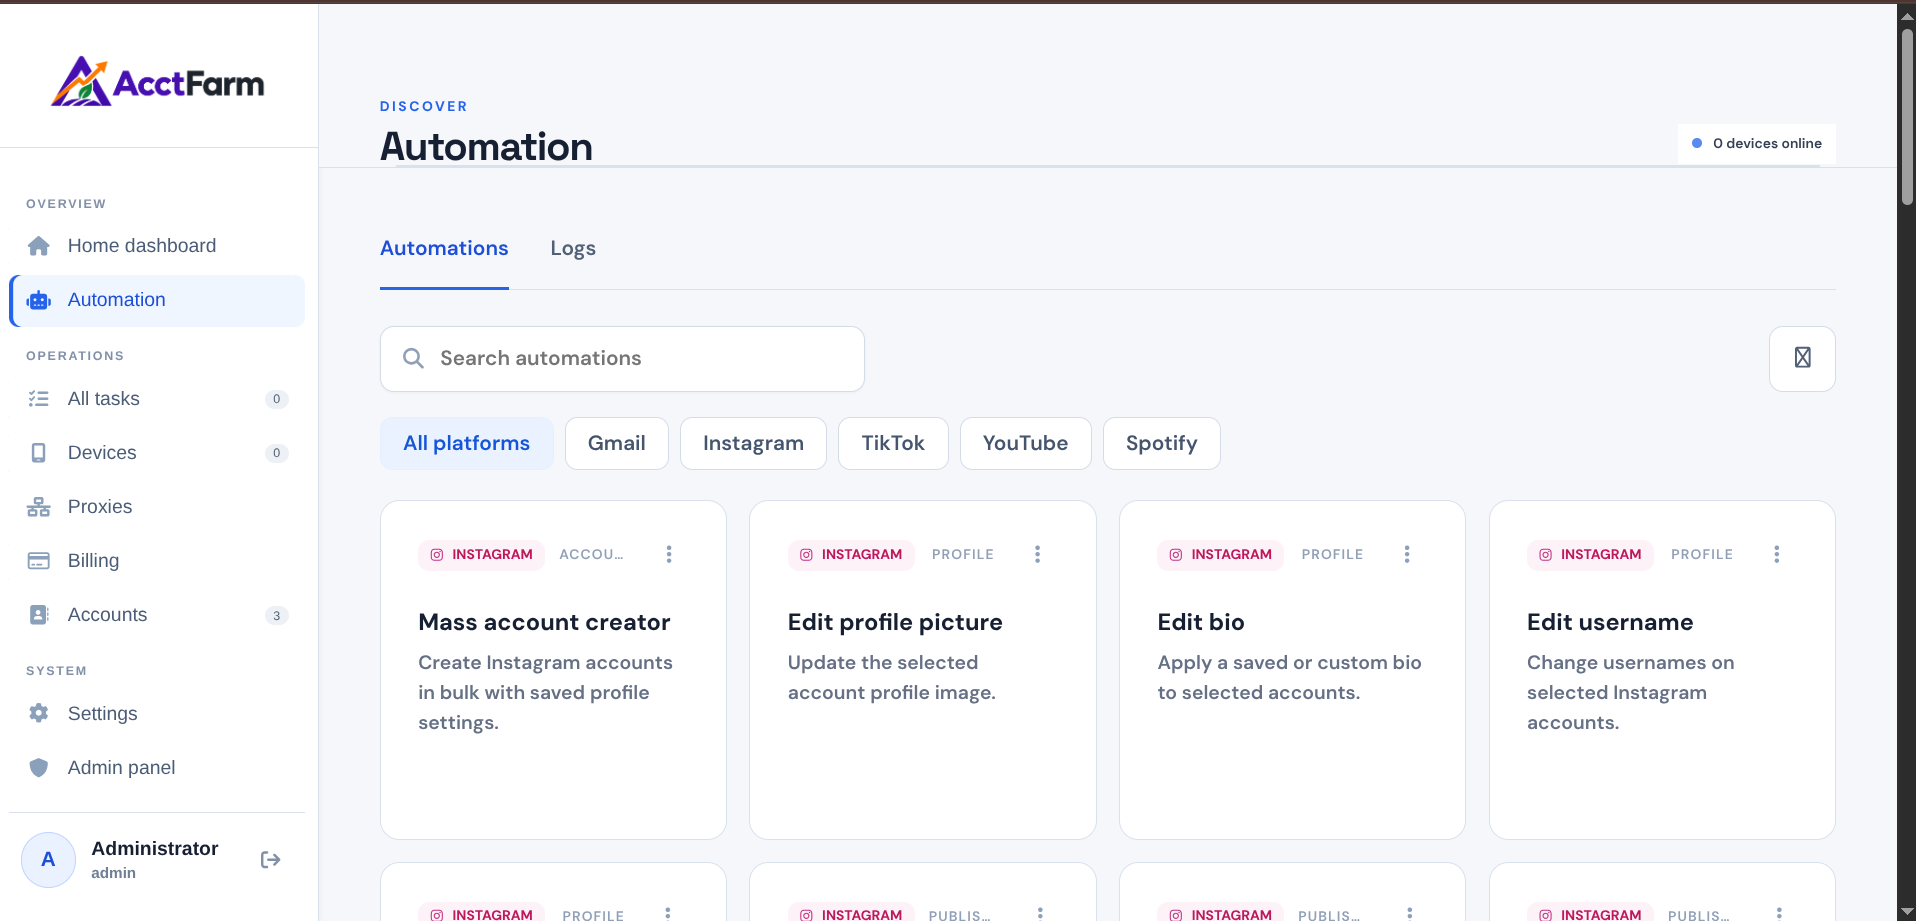
Task: Open the Billing menu item
Action: tap(157, 561)
